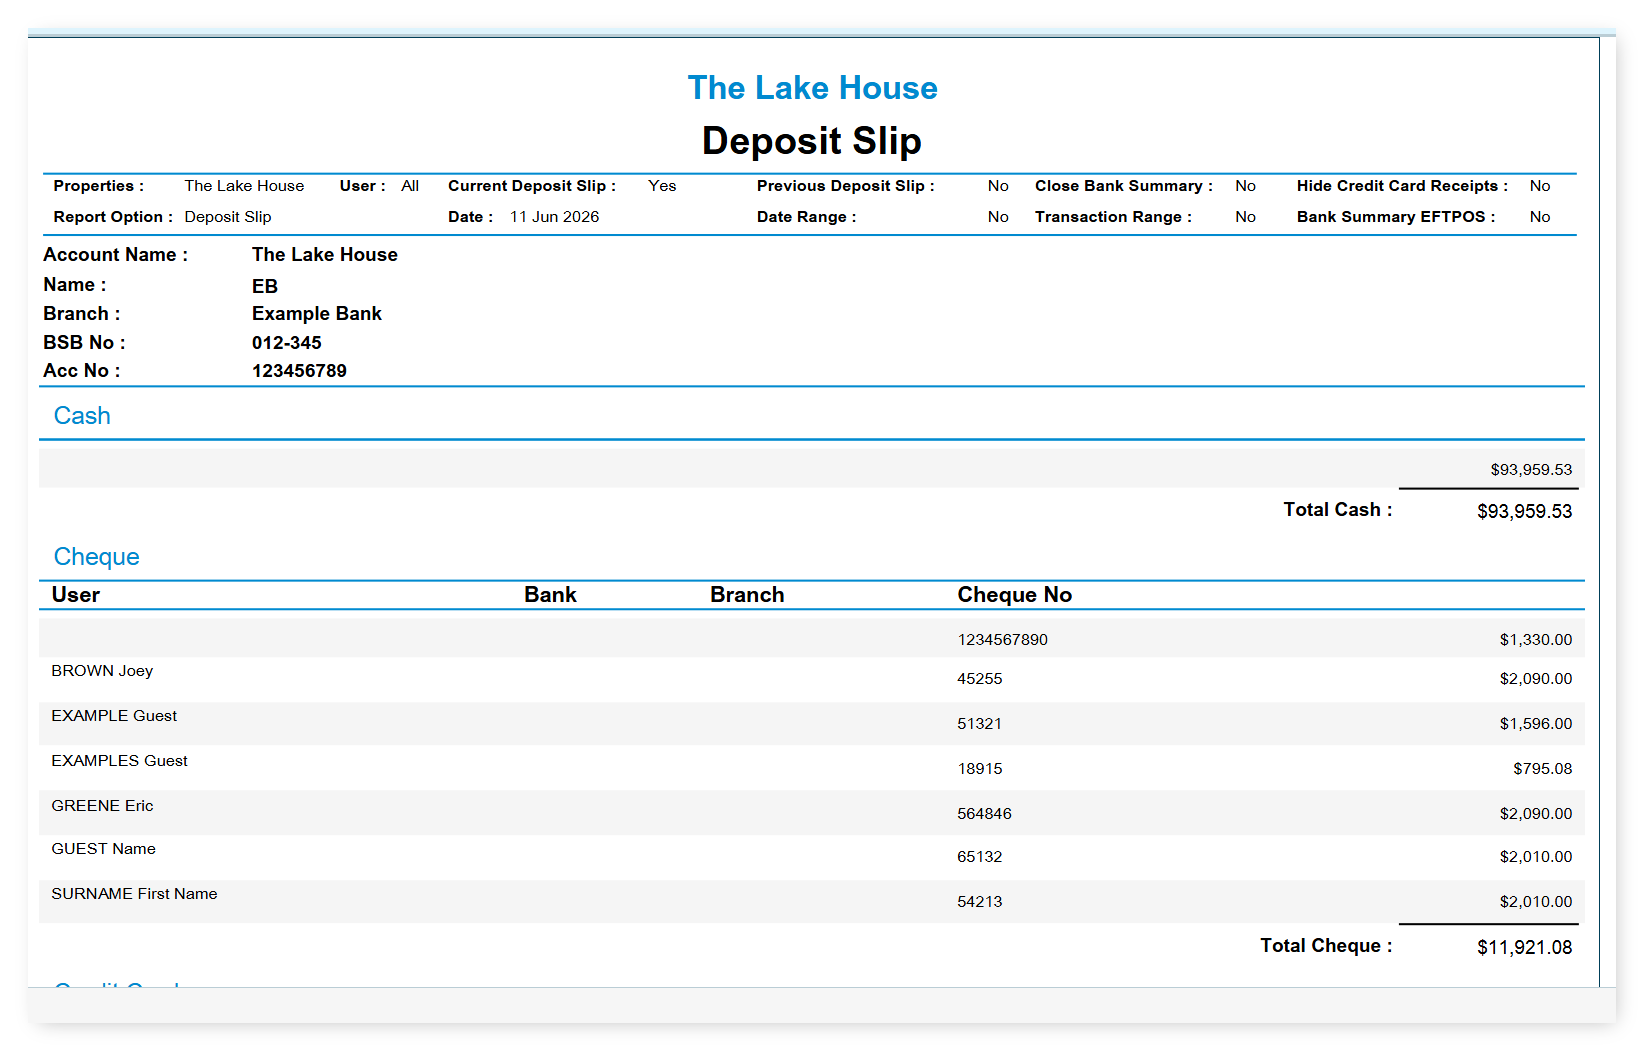Click the 'Previous Deposit Slip :' label
The width and height of the screenshot is (1644, 1051).
click(x=845, y=186)
